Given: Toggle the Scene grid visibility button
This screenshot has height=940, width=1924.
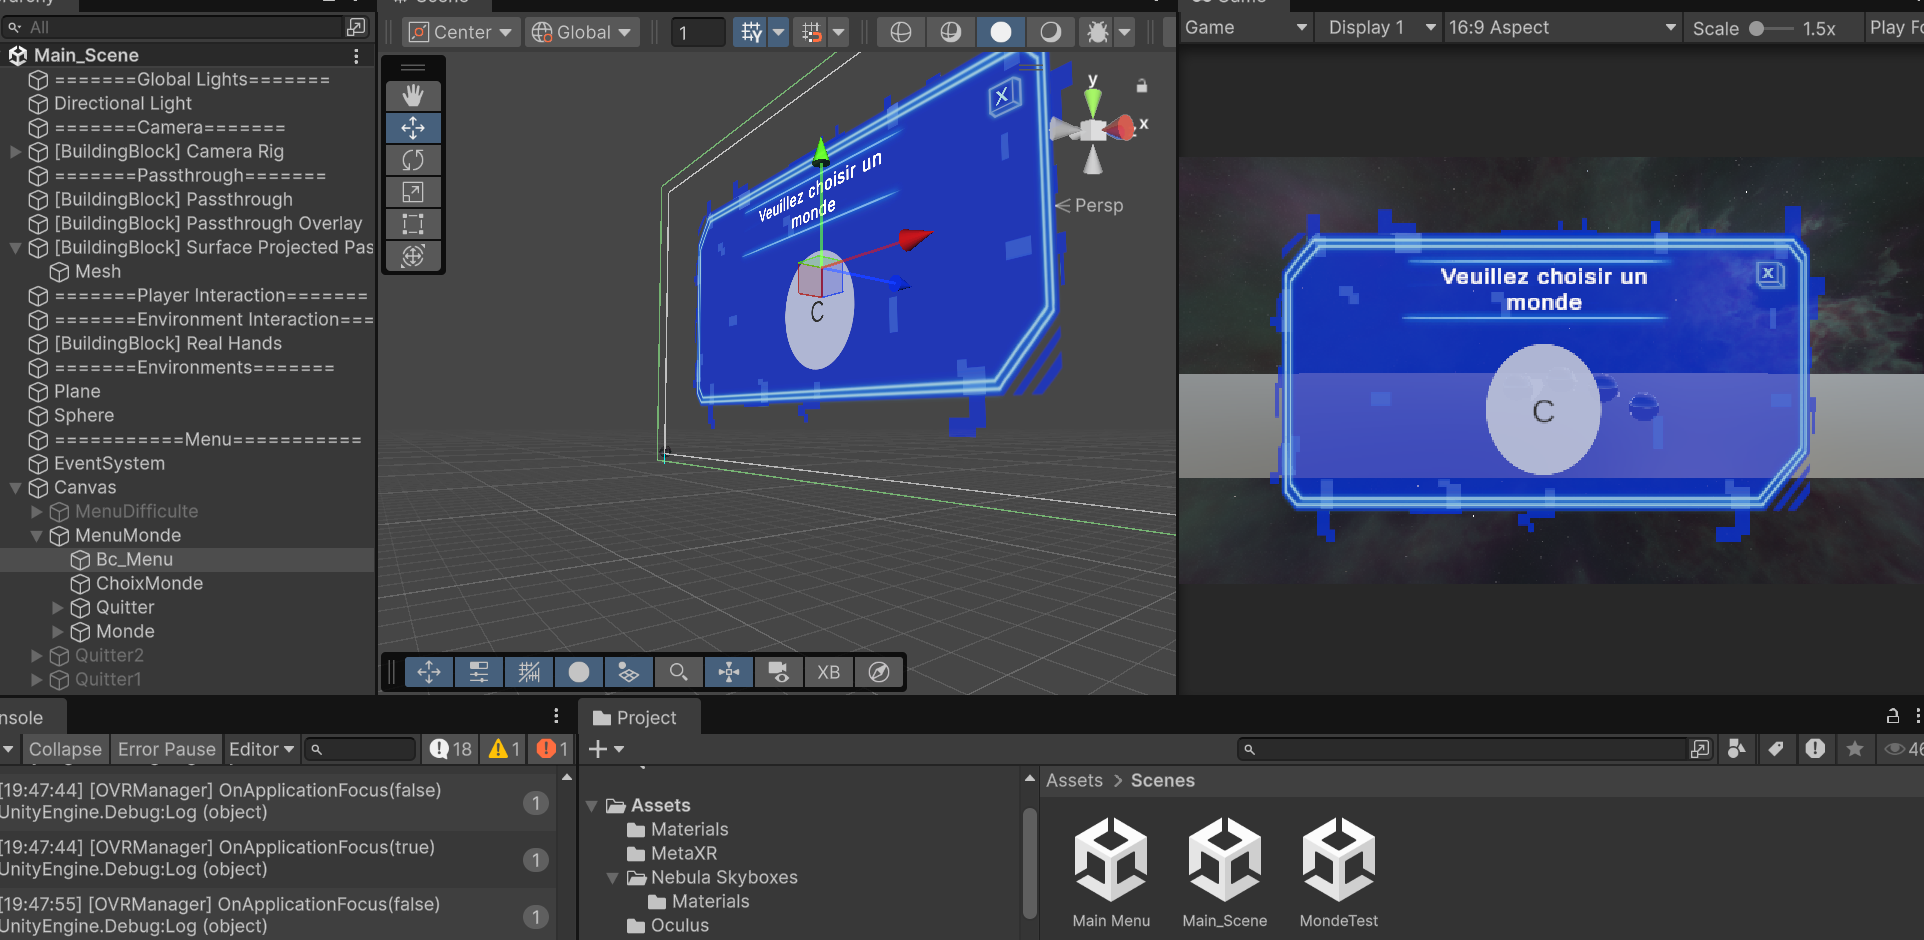Looking at the screenshot, I should coord(751,33).
